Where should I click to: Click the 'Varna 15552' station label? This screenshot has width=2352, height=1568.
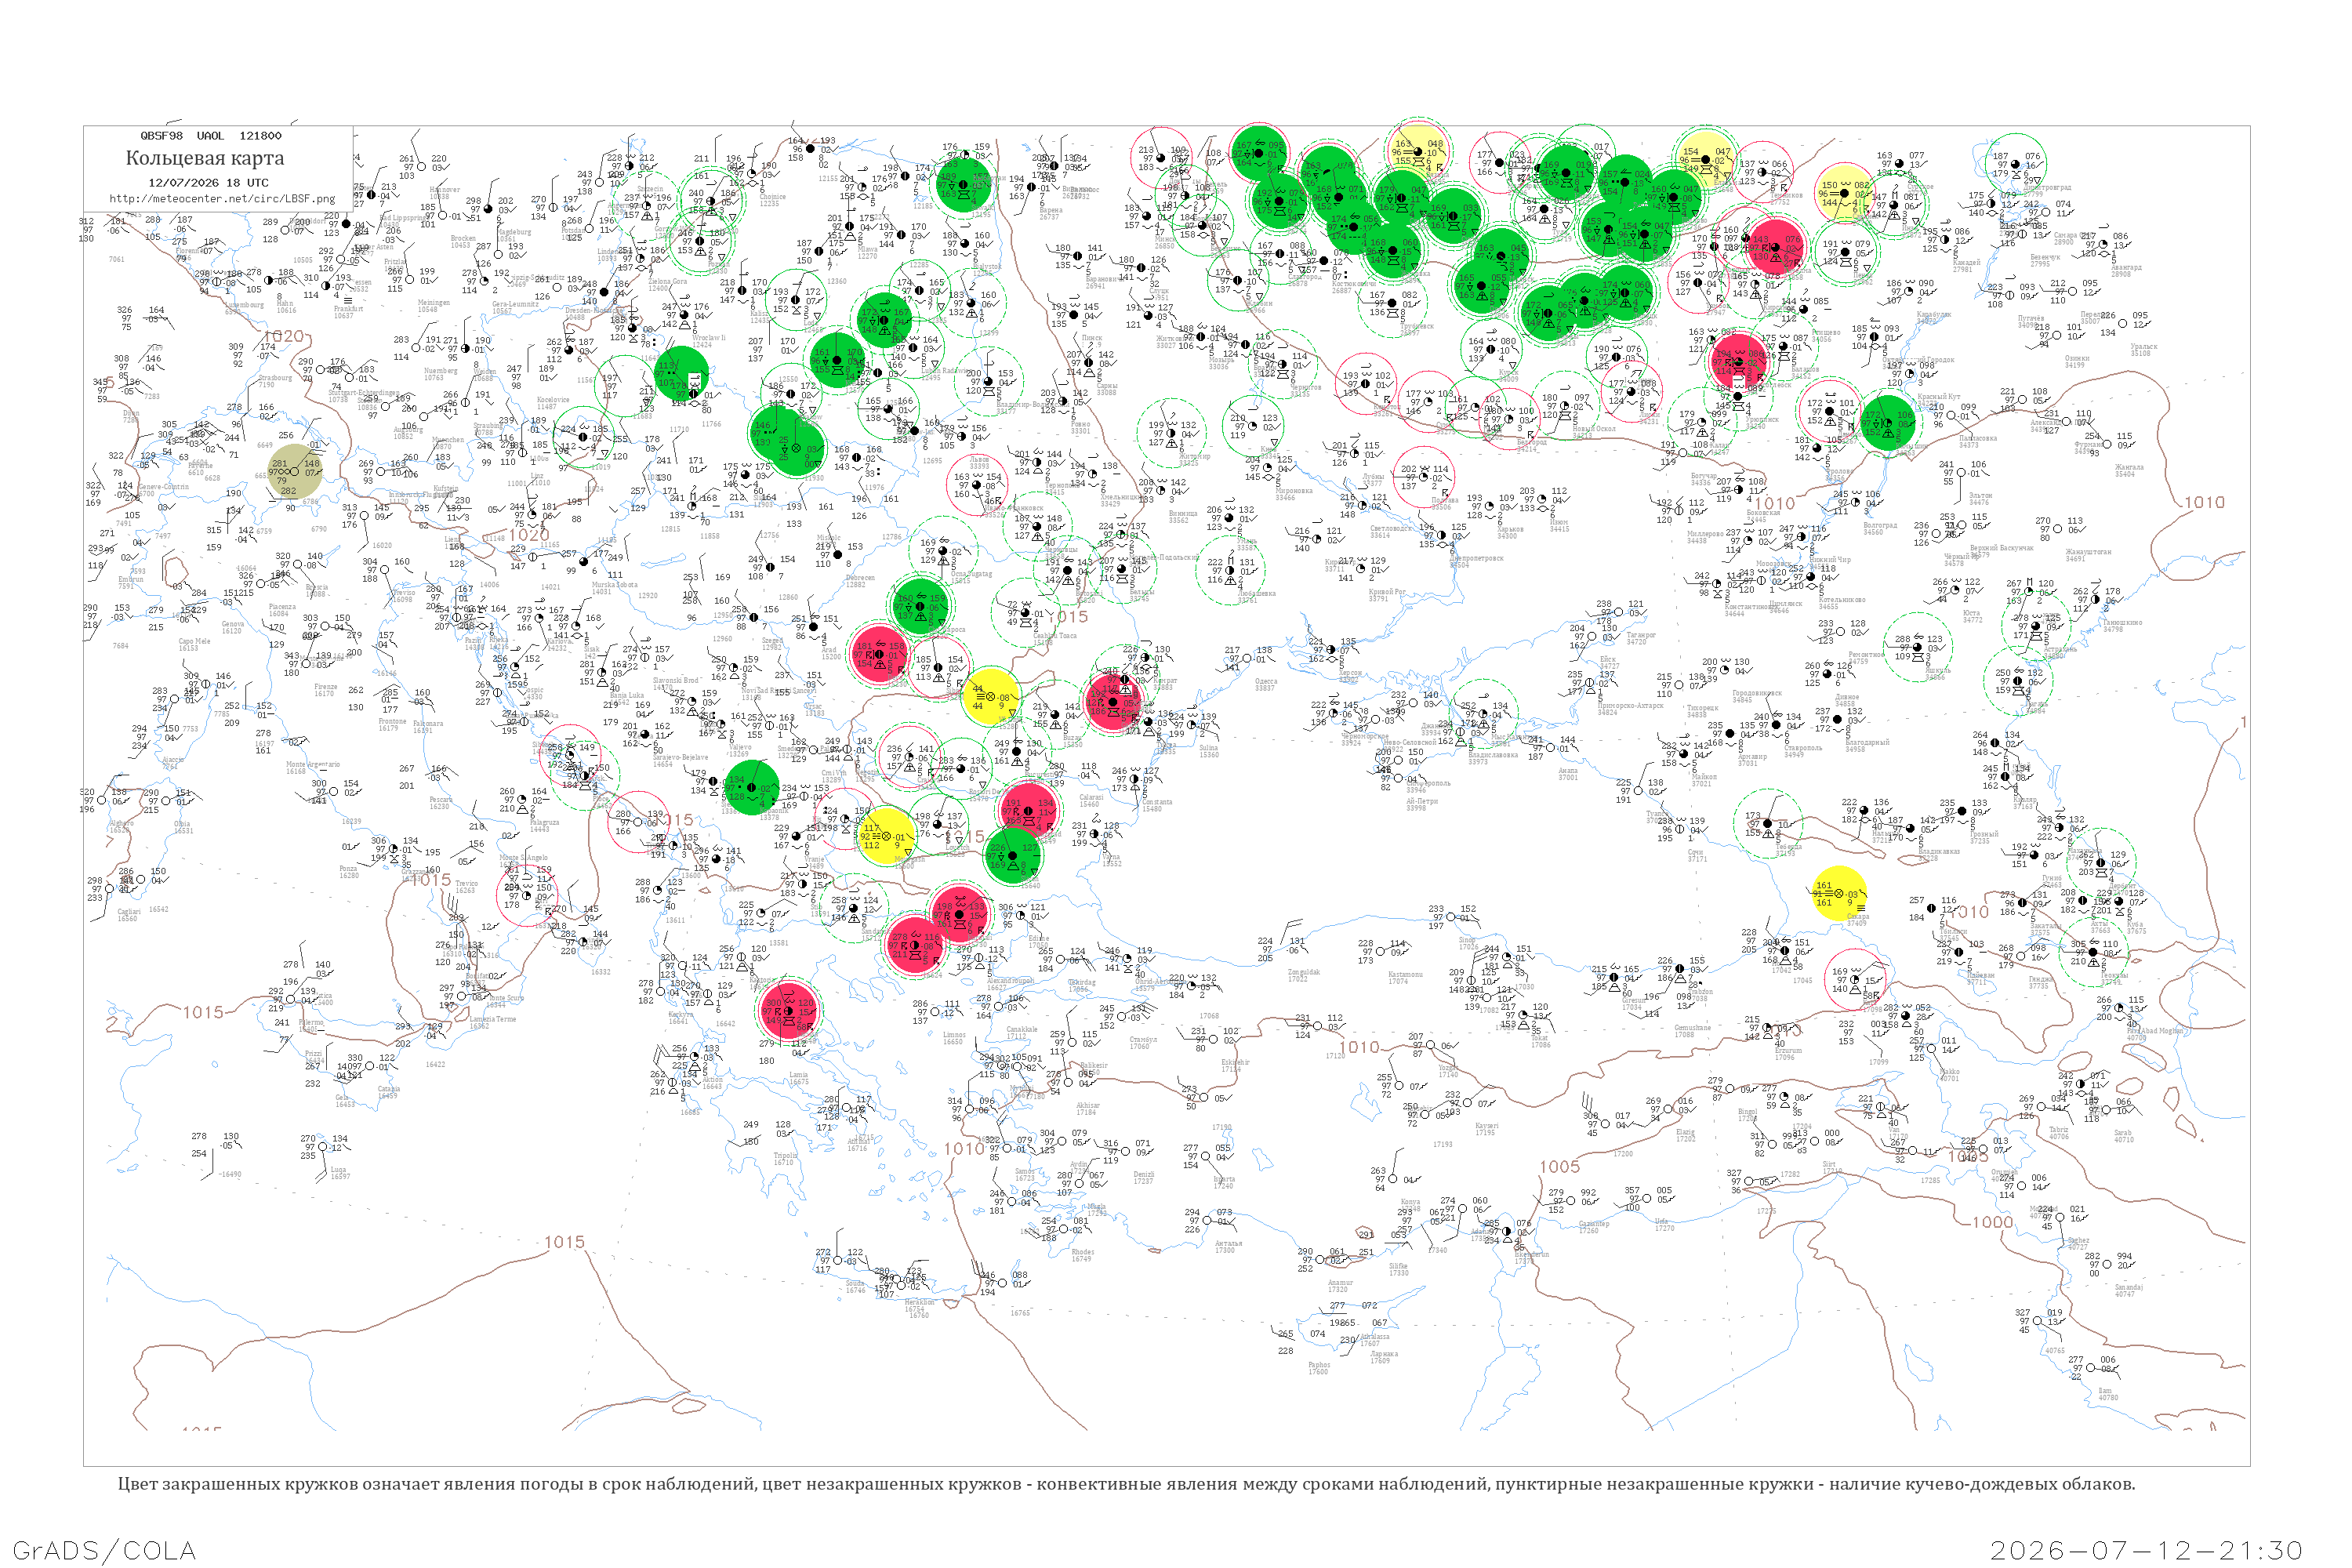click(1110, 859)
